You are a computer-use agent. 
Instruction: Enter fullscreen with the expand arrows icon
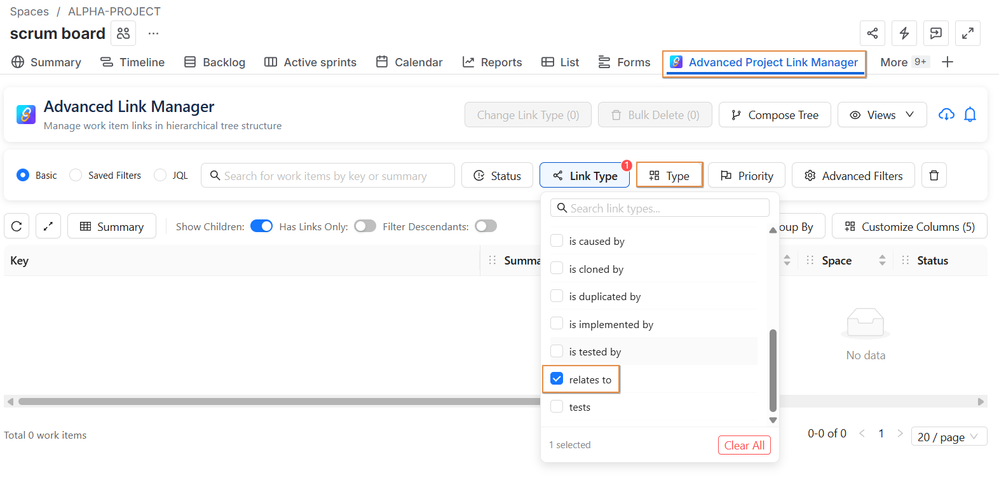pyautogui.click(x=968, y=33)
